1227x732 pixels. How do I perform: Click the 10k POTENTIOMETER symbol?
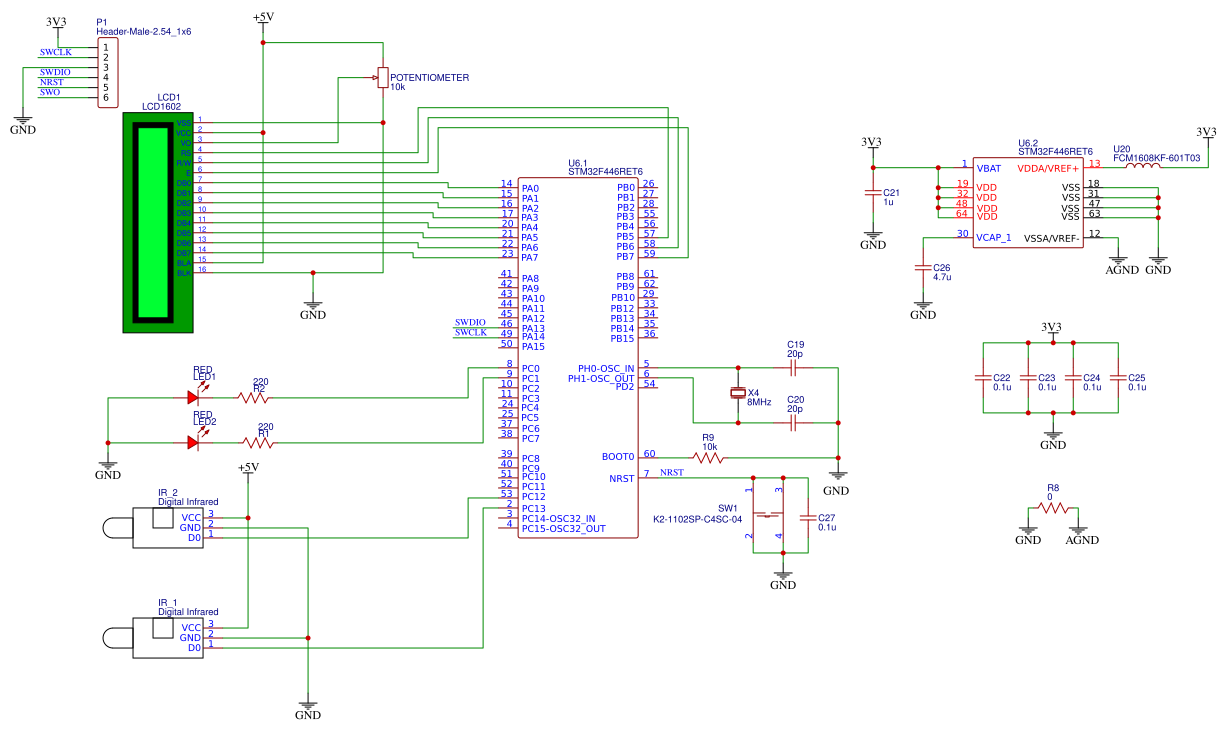[x=383, y=77]
